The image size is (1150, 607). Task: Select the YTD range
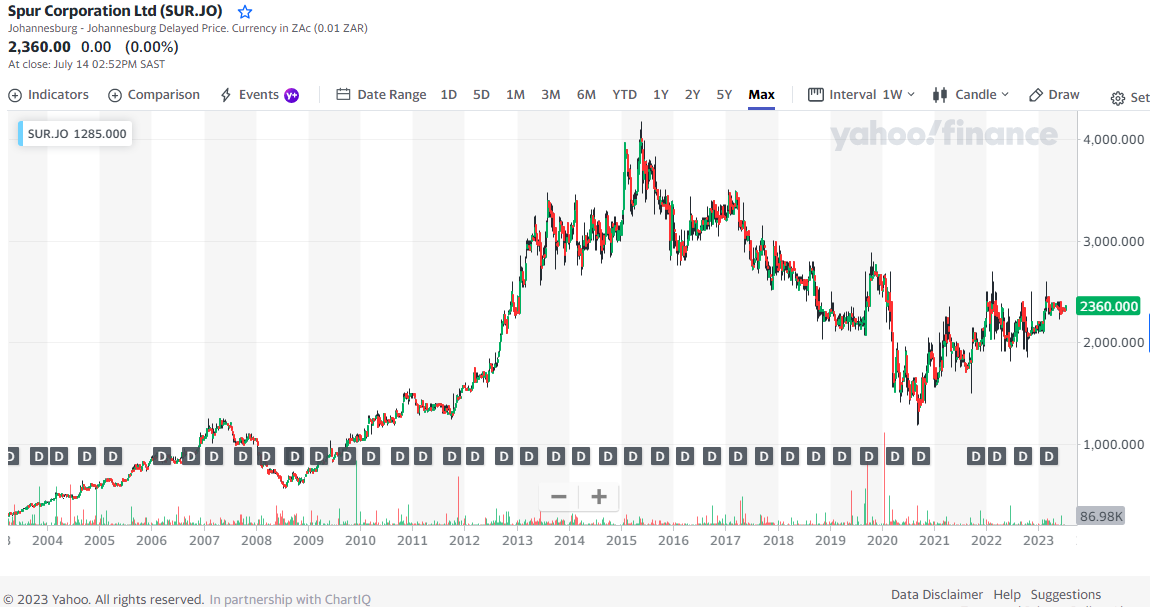coord(625,95)
